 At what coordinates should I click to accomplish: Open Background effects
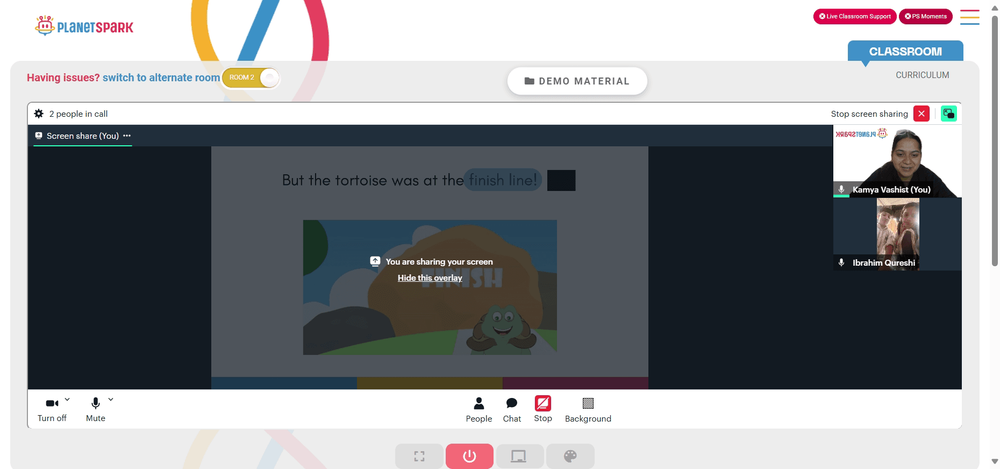click(588, 410)
